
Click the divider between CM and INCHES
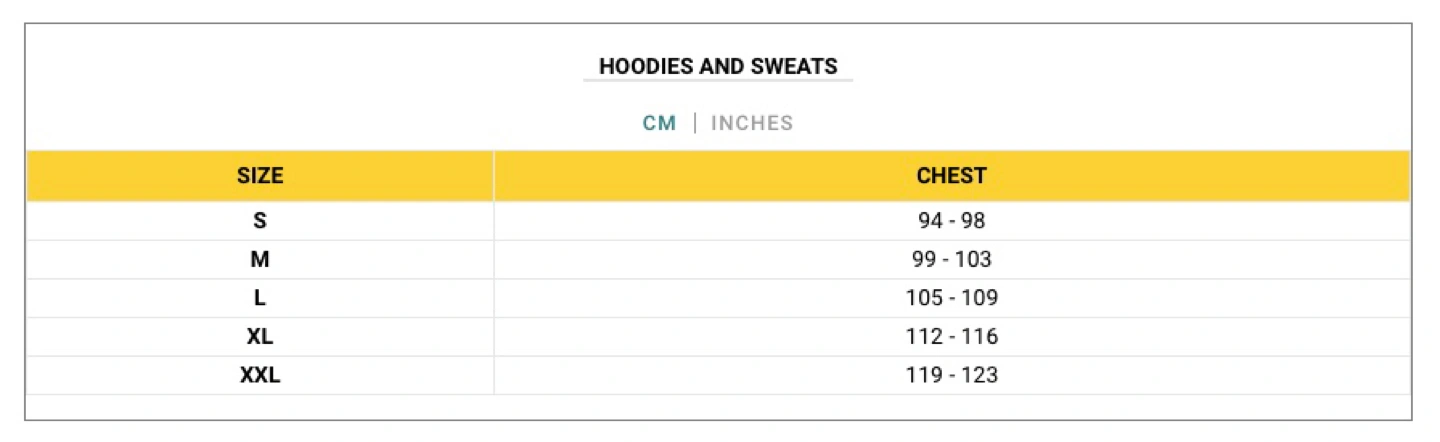(694, 123)
